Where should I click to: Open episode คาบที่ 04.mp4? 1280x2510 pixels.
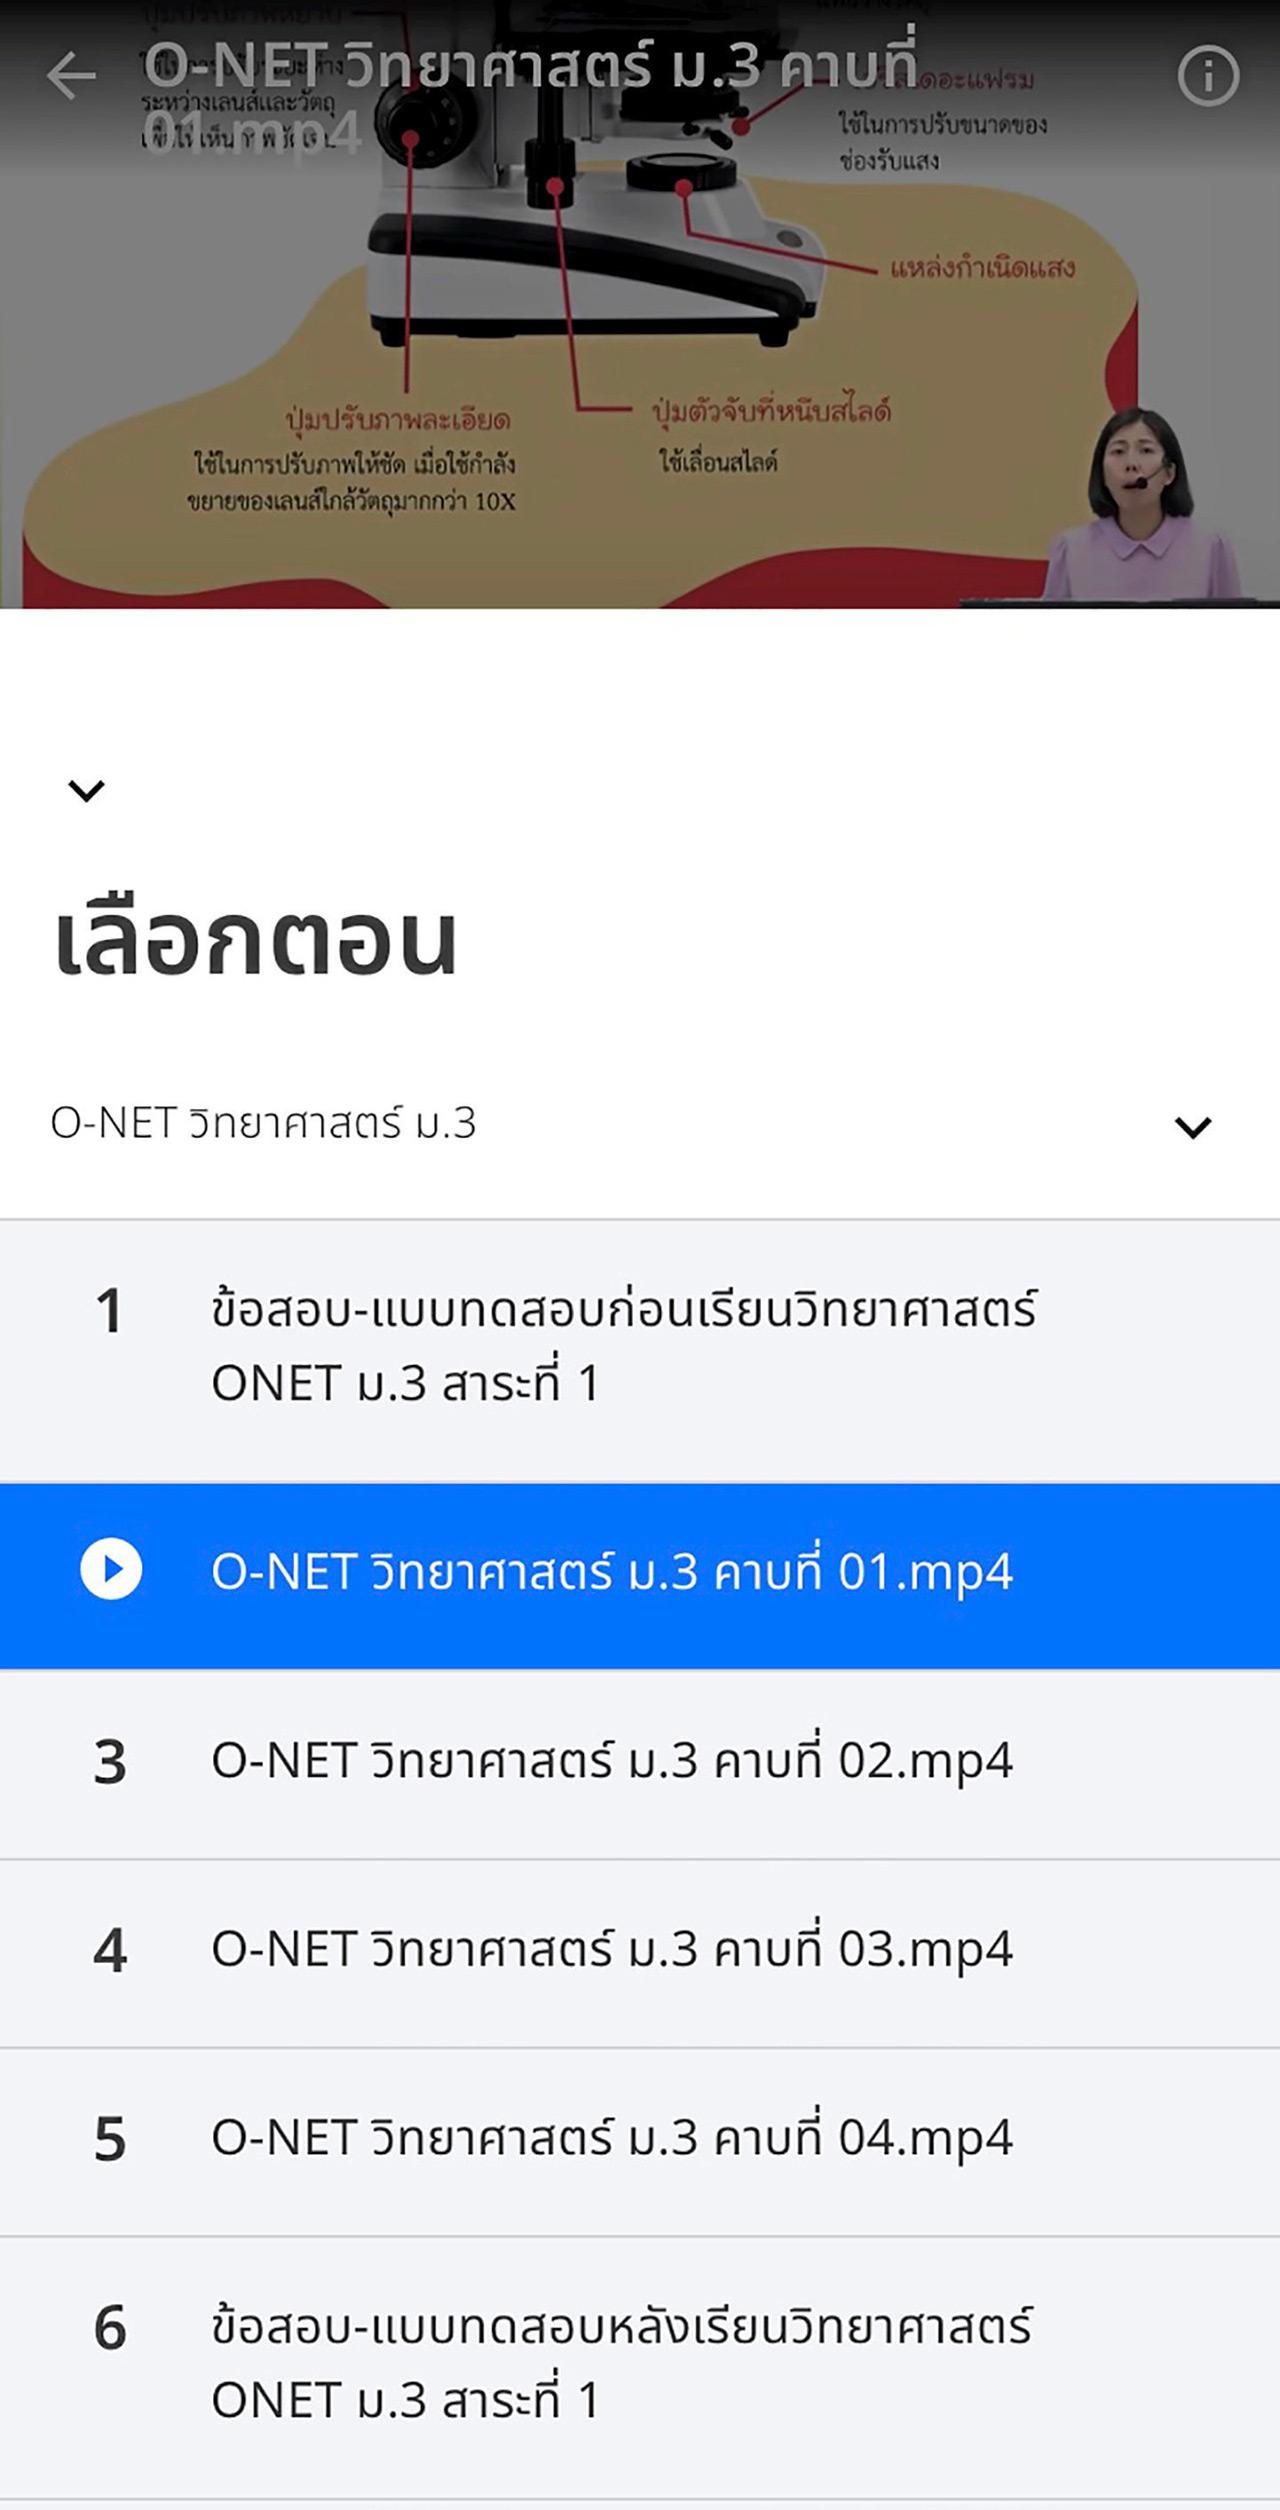tap(611, 2139)
